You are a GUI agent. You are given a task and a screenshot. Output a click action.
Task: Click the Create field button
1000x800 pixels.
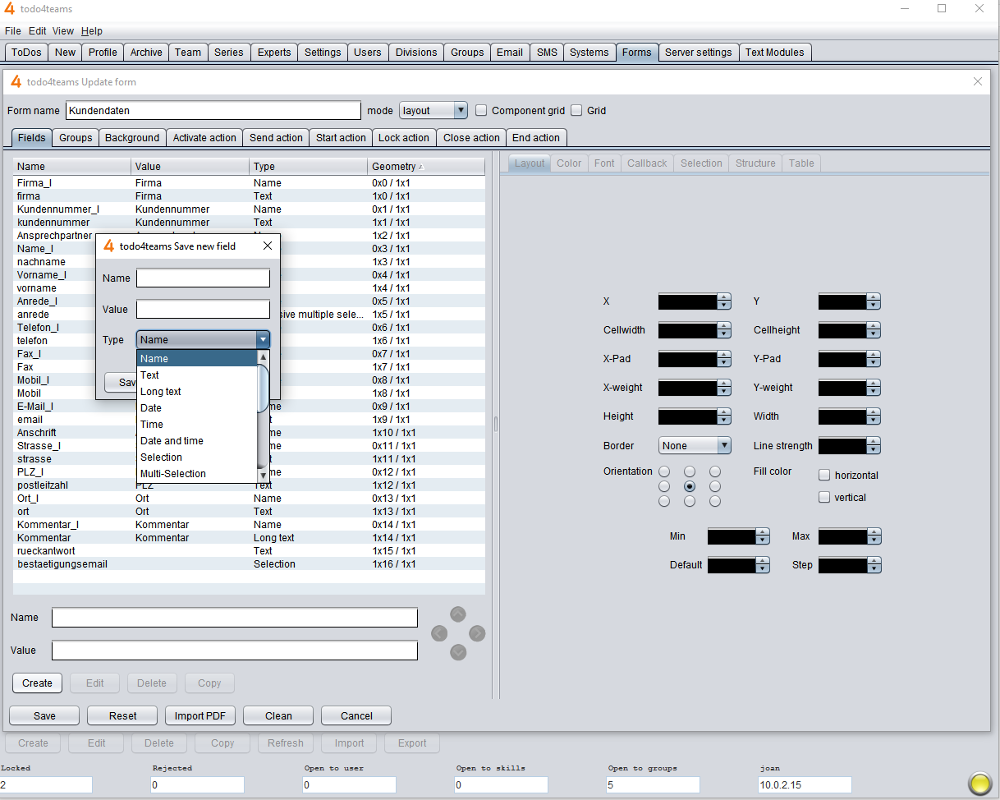(x=37, y=683)
